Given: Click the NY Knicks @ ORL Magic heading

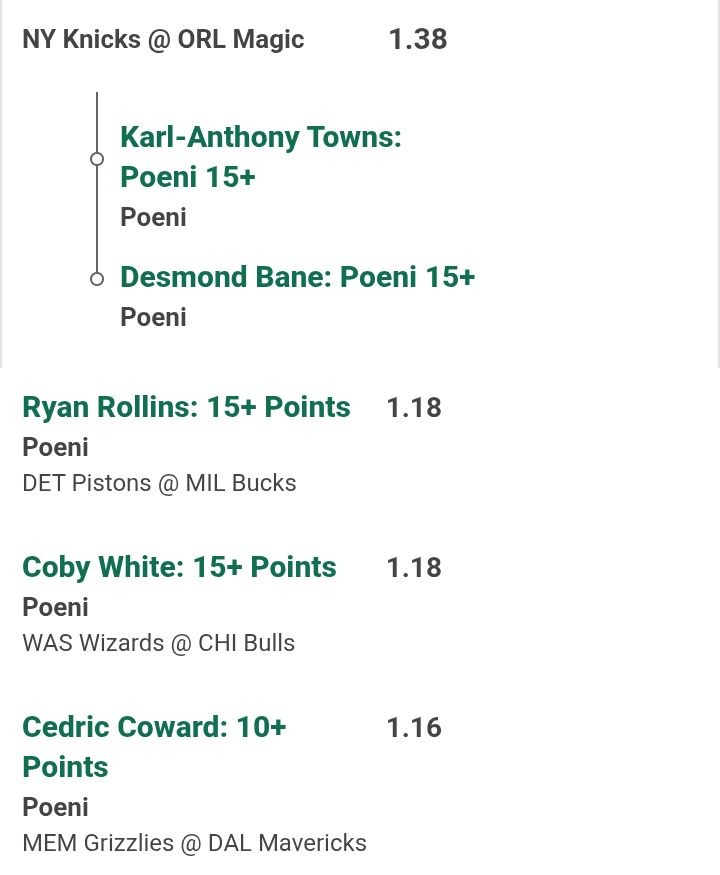Looking at the screenshot, I should (163, 40).
